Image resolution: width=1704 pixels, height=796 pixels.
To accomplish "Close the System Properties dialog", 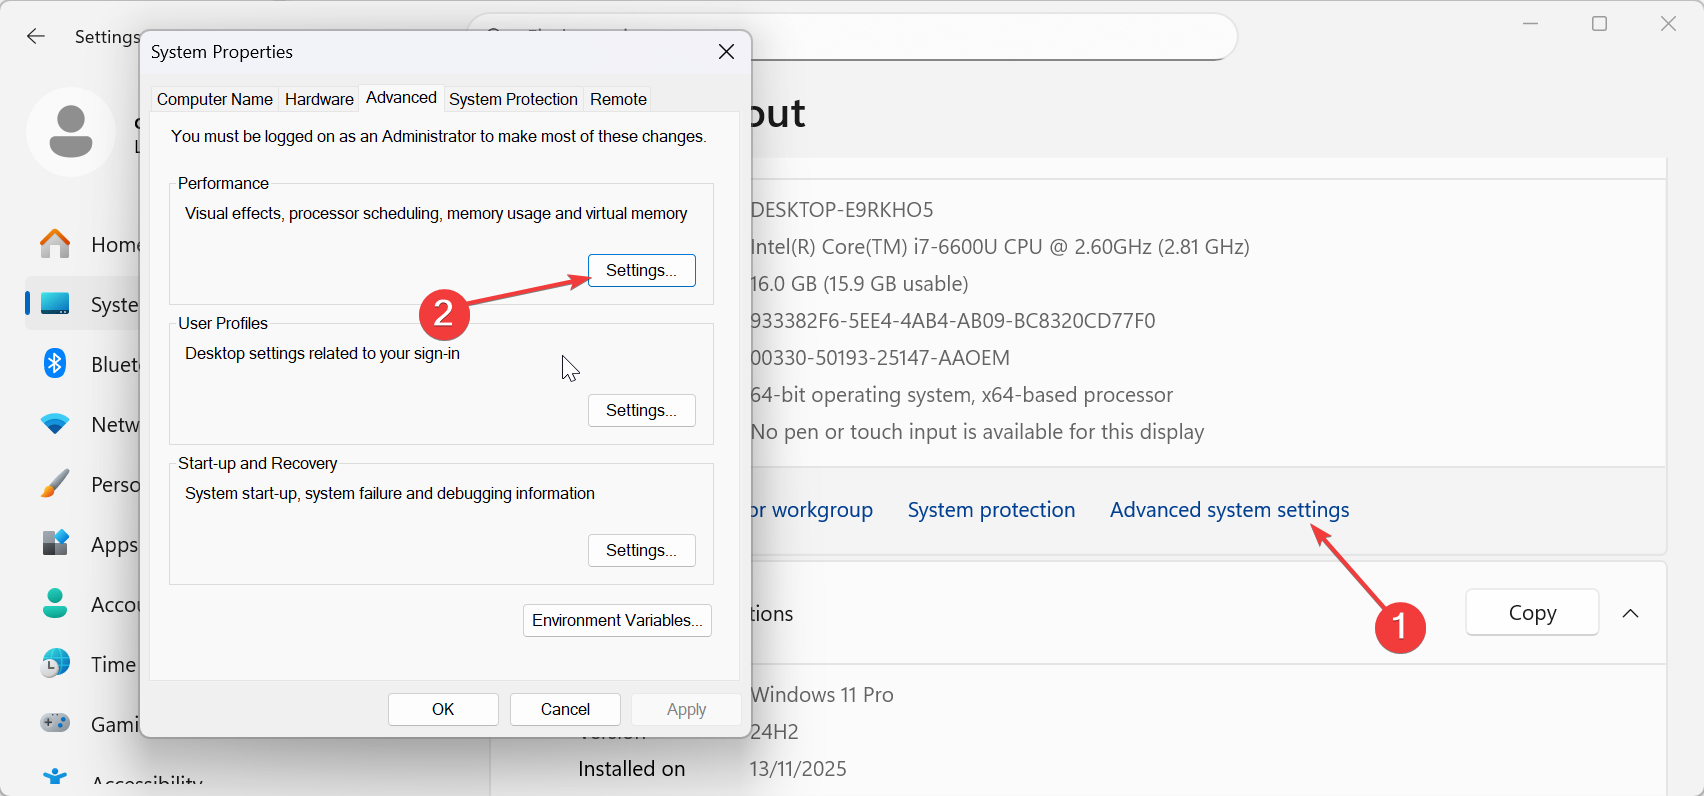I will pos(727,52).
